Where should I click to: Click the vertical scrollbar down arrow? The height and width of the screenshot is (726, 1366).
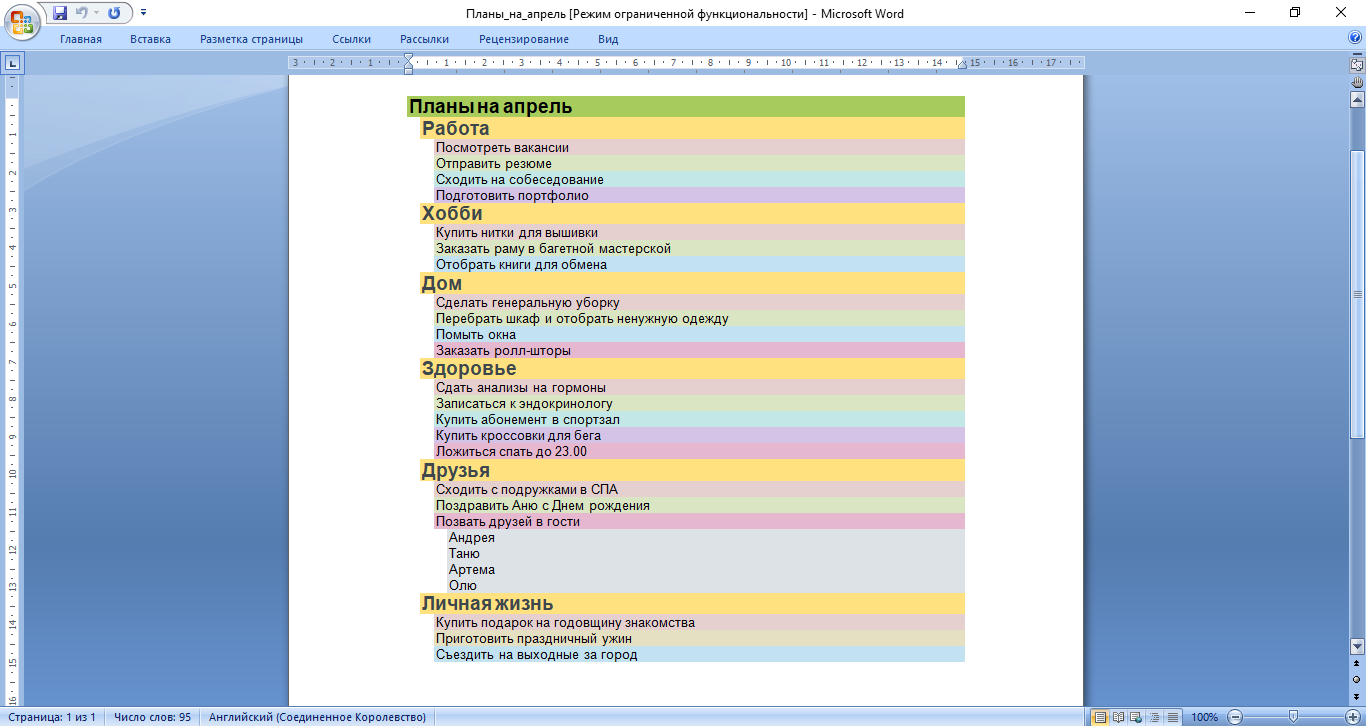pyautogui.click(x=1357, y=646)
